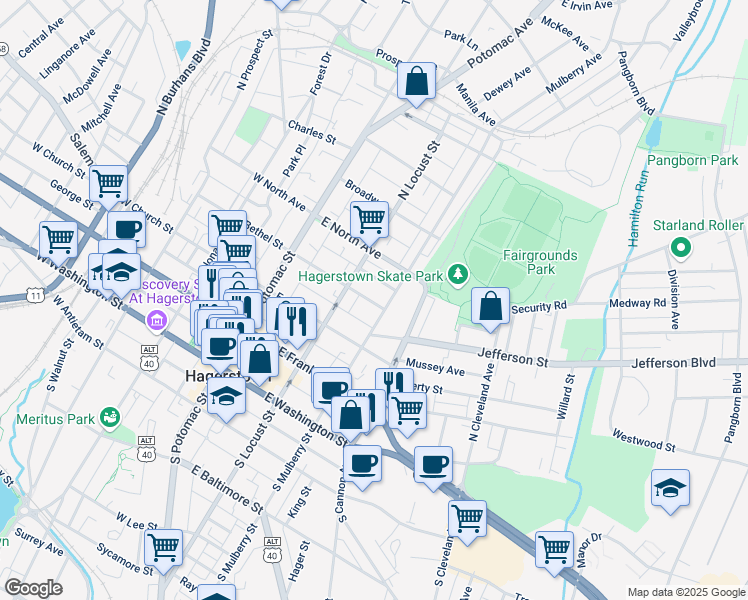748x600 pixels.
Task: Open the Starland Roller text label
Action: (x=698, y=225)
